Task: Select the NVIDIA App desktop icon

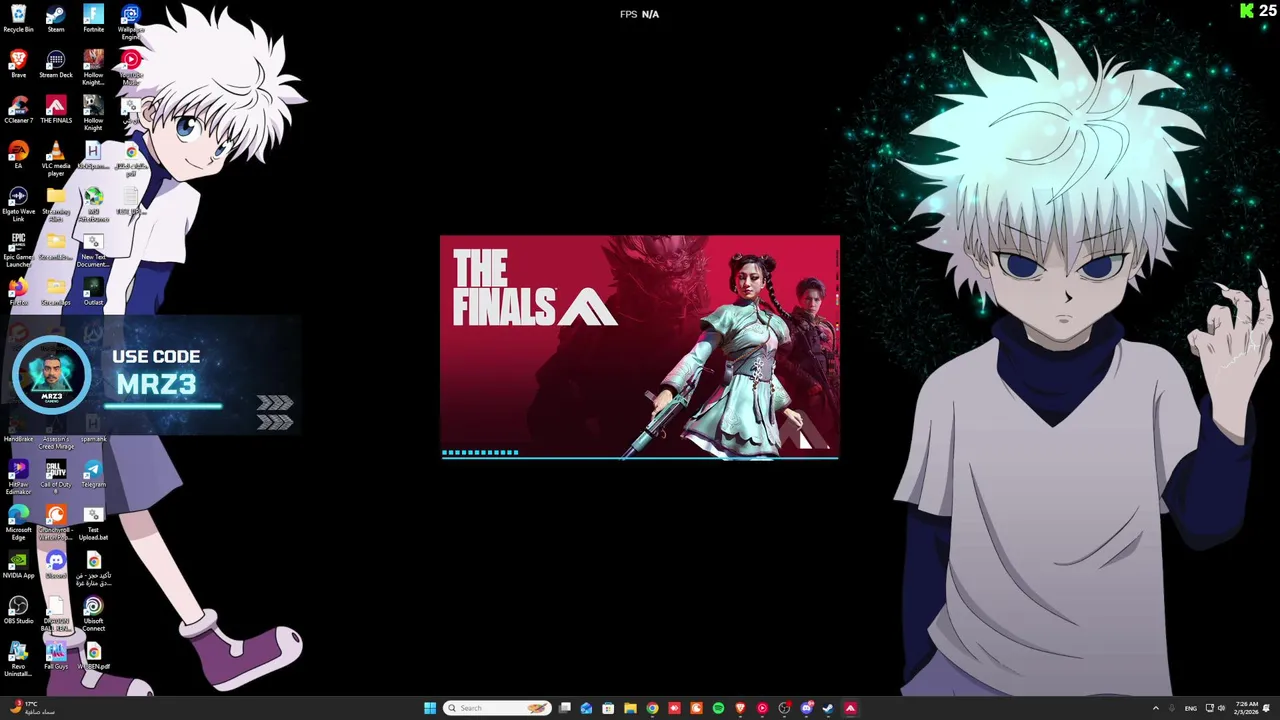Action: point(18,565)
